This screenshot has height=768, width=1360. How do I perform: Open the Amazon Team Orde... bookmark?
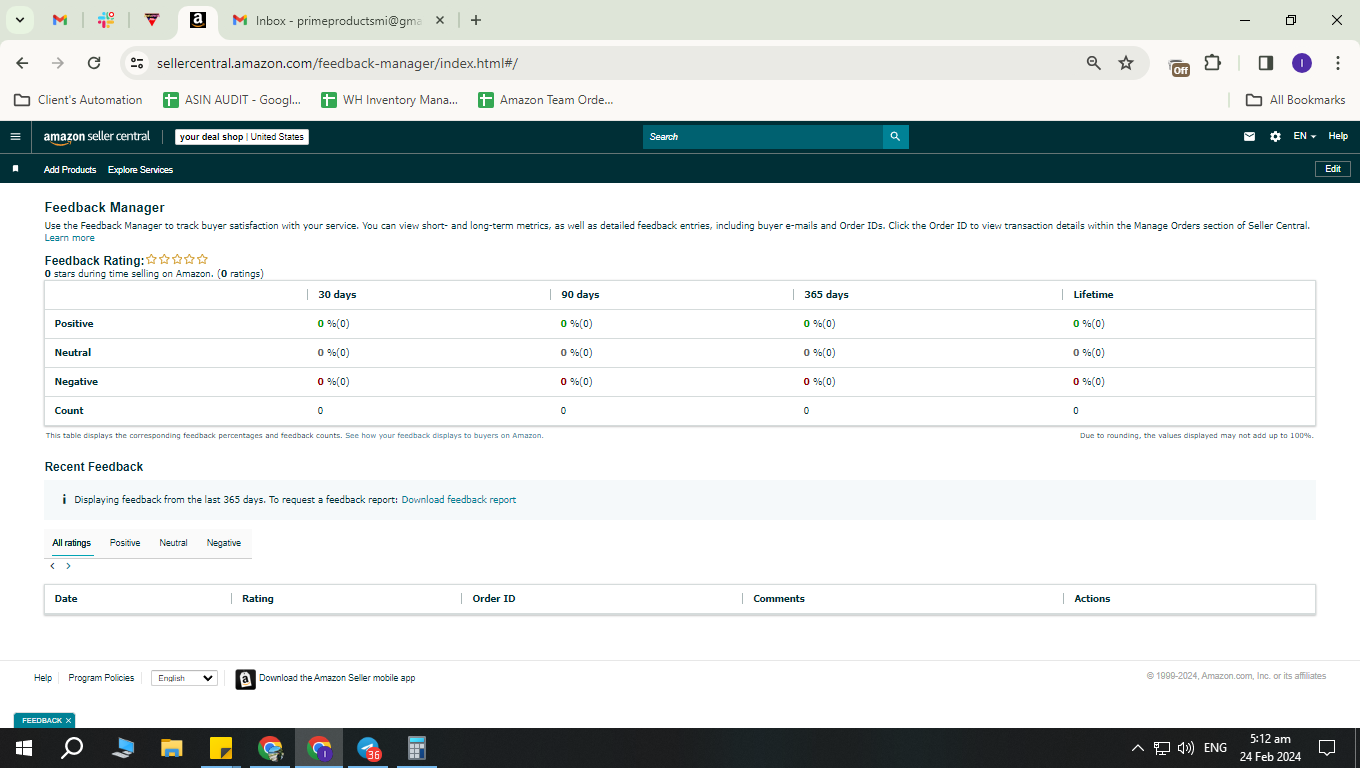pyautogui.click(x=546, y=100)
